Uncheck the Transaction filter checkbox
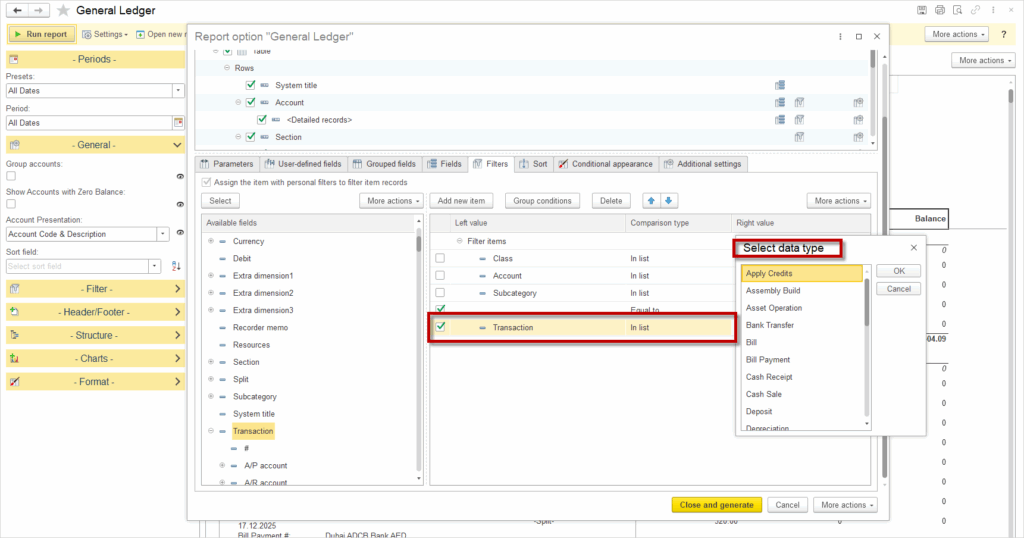Screen dimensions: 1024x538 [x=440, y=327]
